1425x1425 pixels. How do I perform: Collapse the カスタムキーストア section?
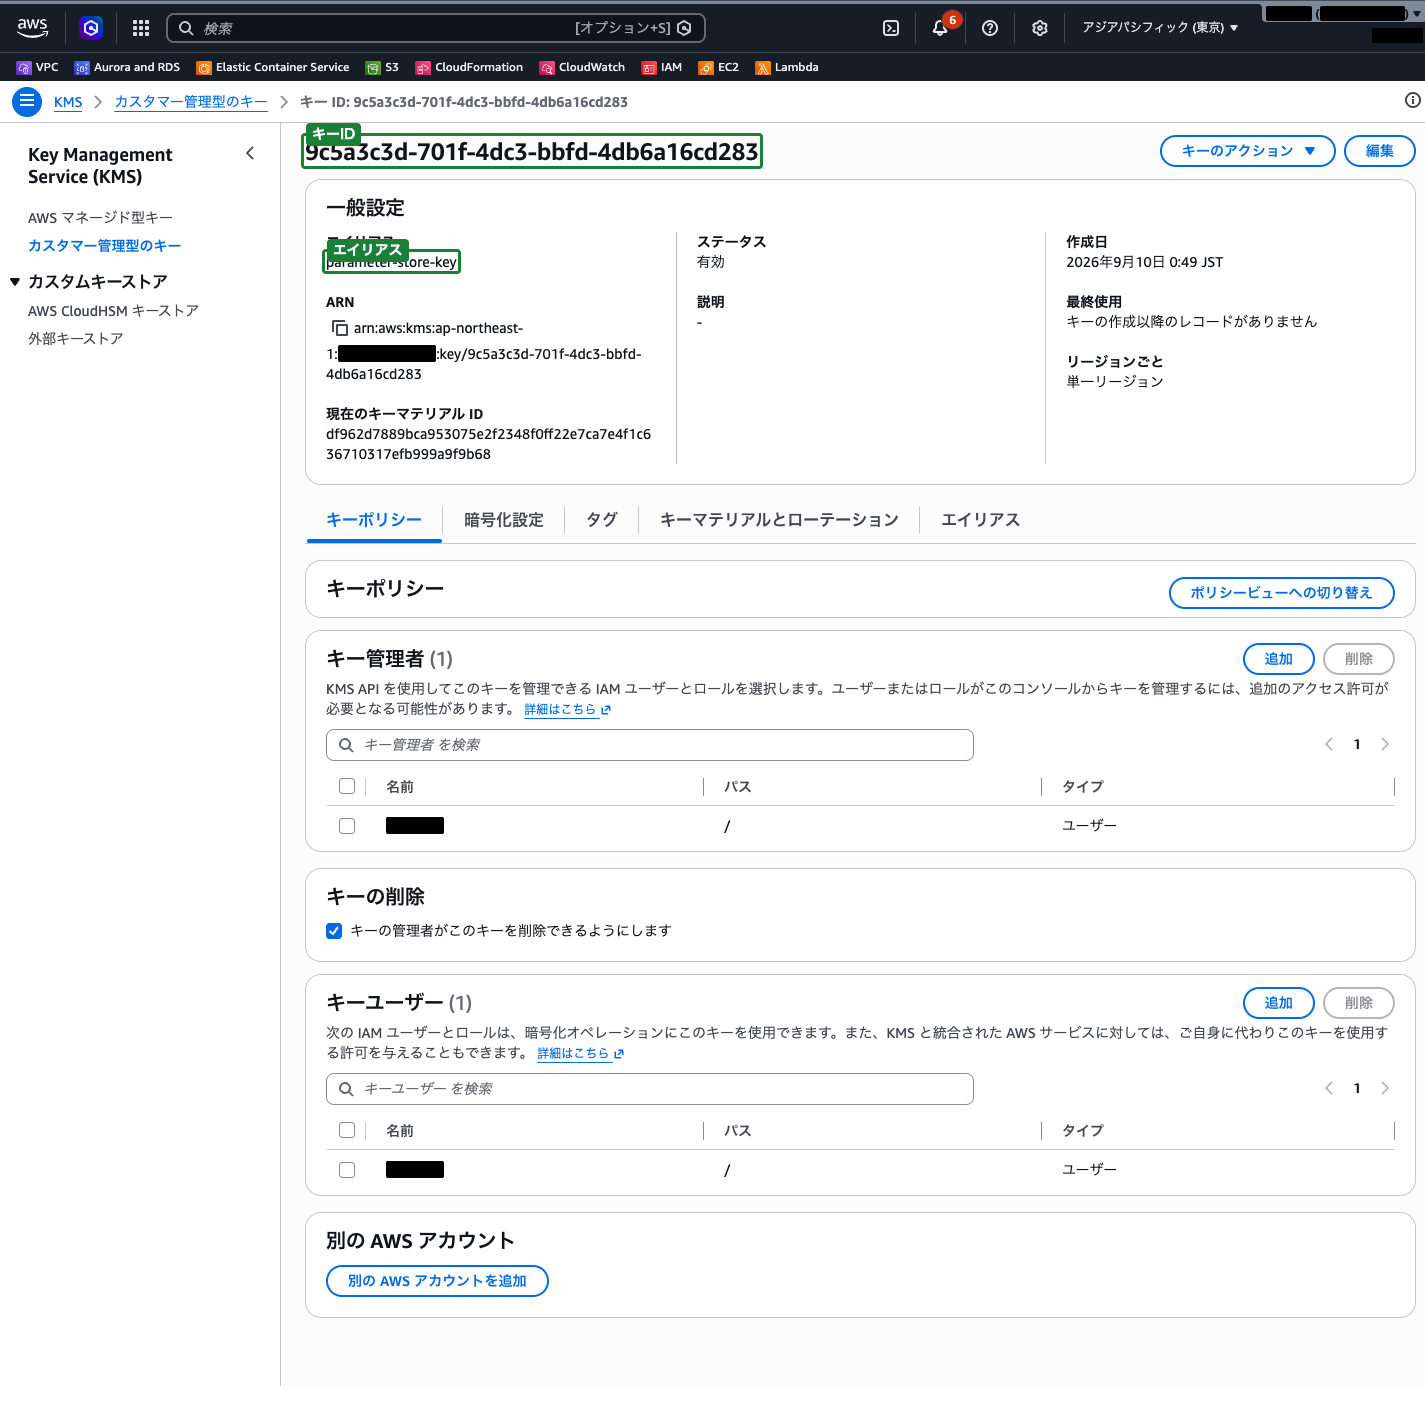pos(15,282)
